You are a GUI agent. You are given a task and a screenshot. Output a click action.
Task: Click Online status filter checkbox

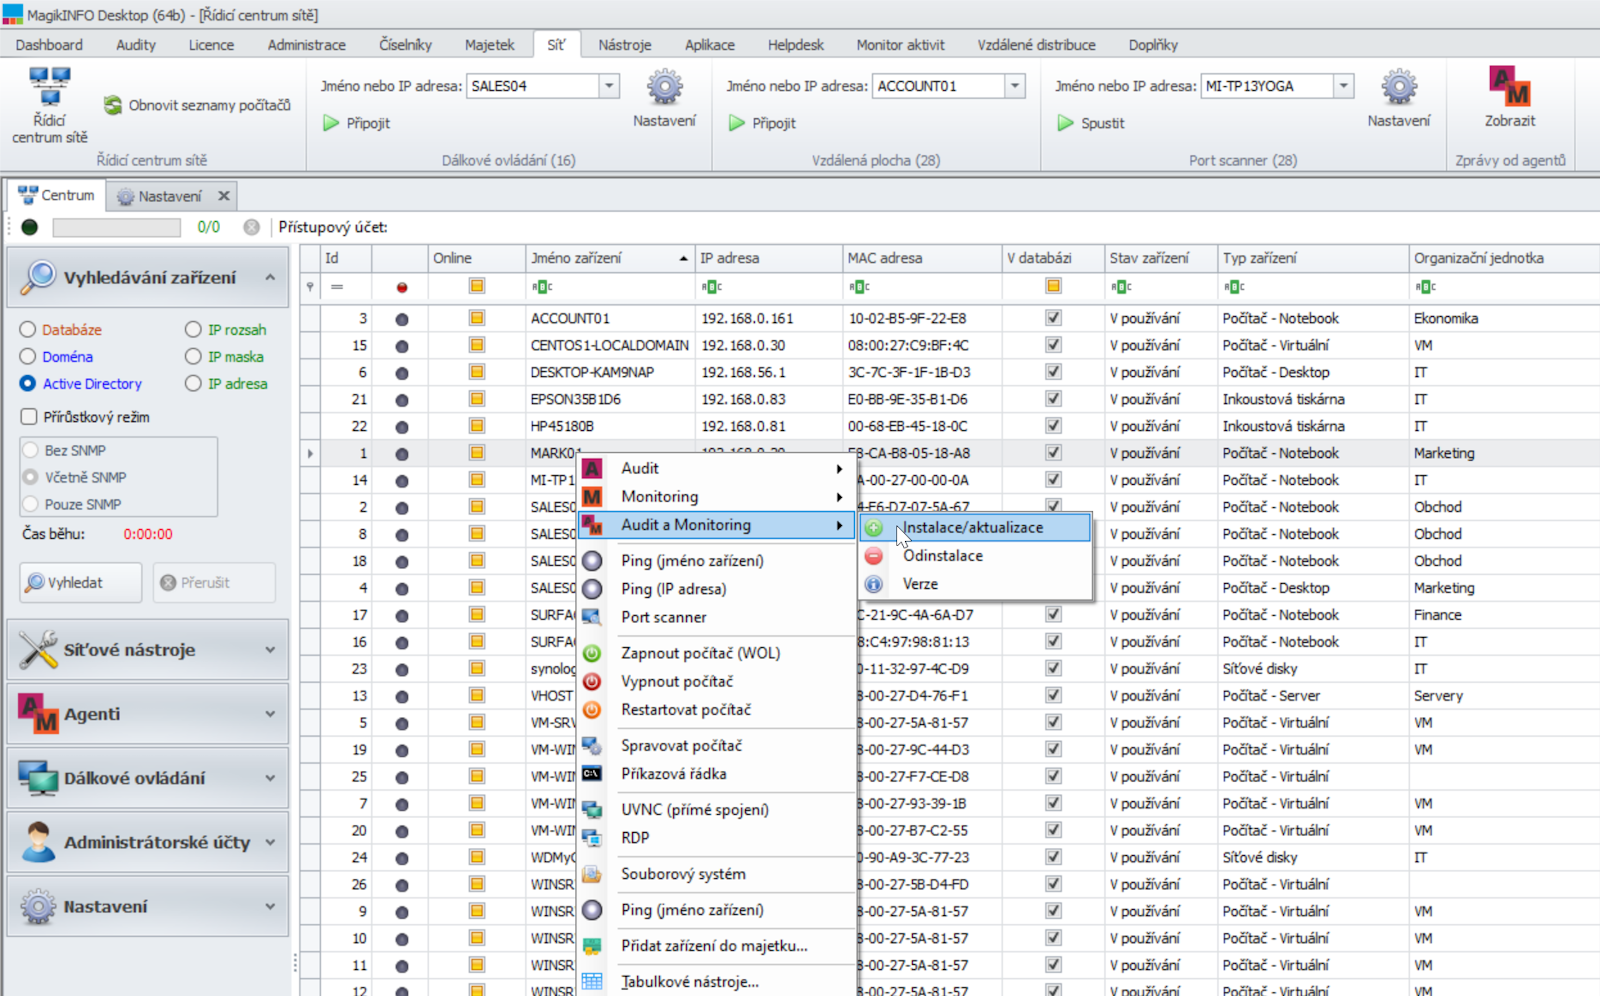477,286
